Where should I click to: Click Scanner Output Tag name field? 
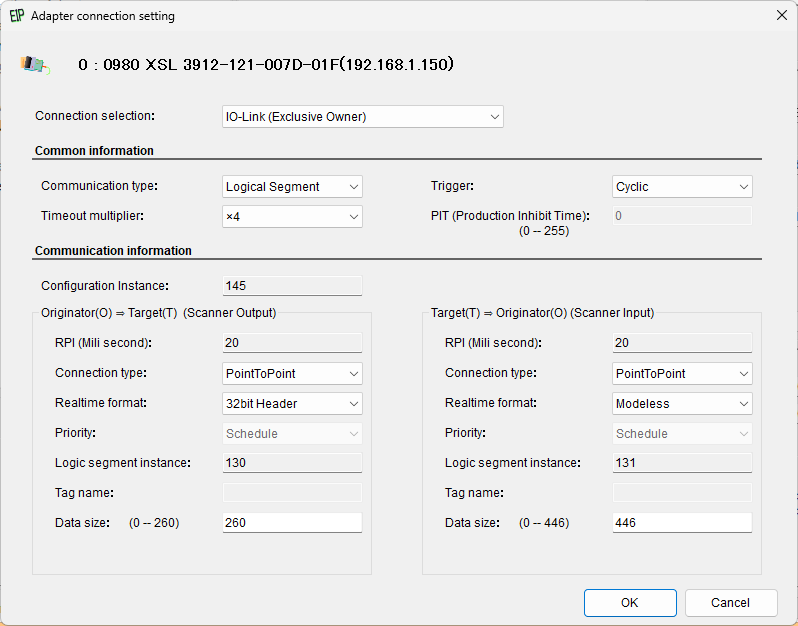292,493
